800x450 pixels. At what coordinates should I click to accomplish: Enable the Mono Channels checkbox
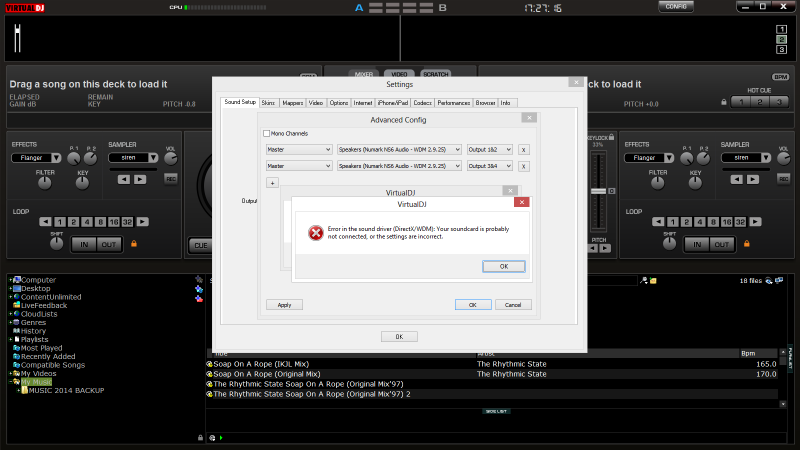267,133
